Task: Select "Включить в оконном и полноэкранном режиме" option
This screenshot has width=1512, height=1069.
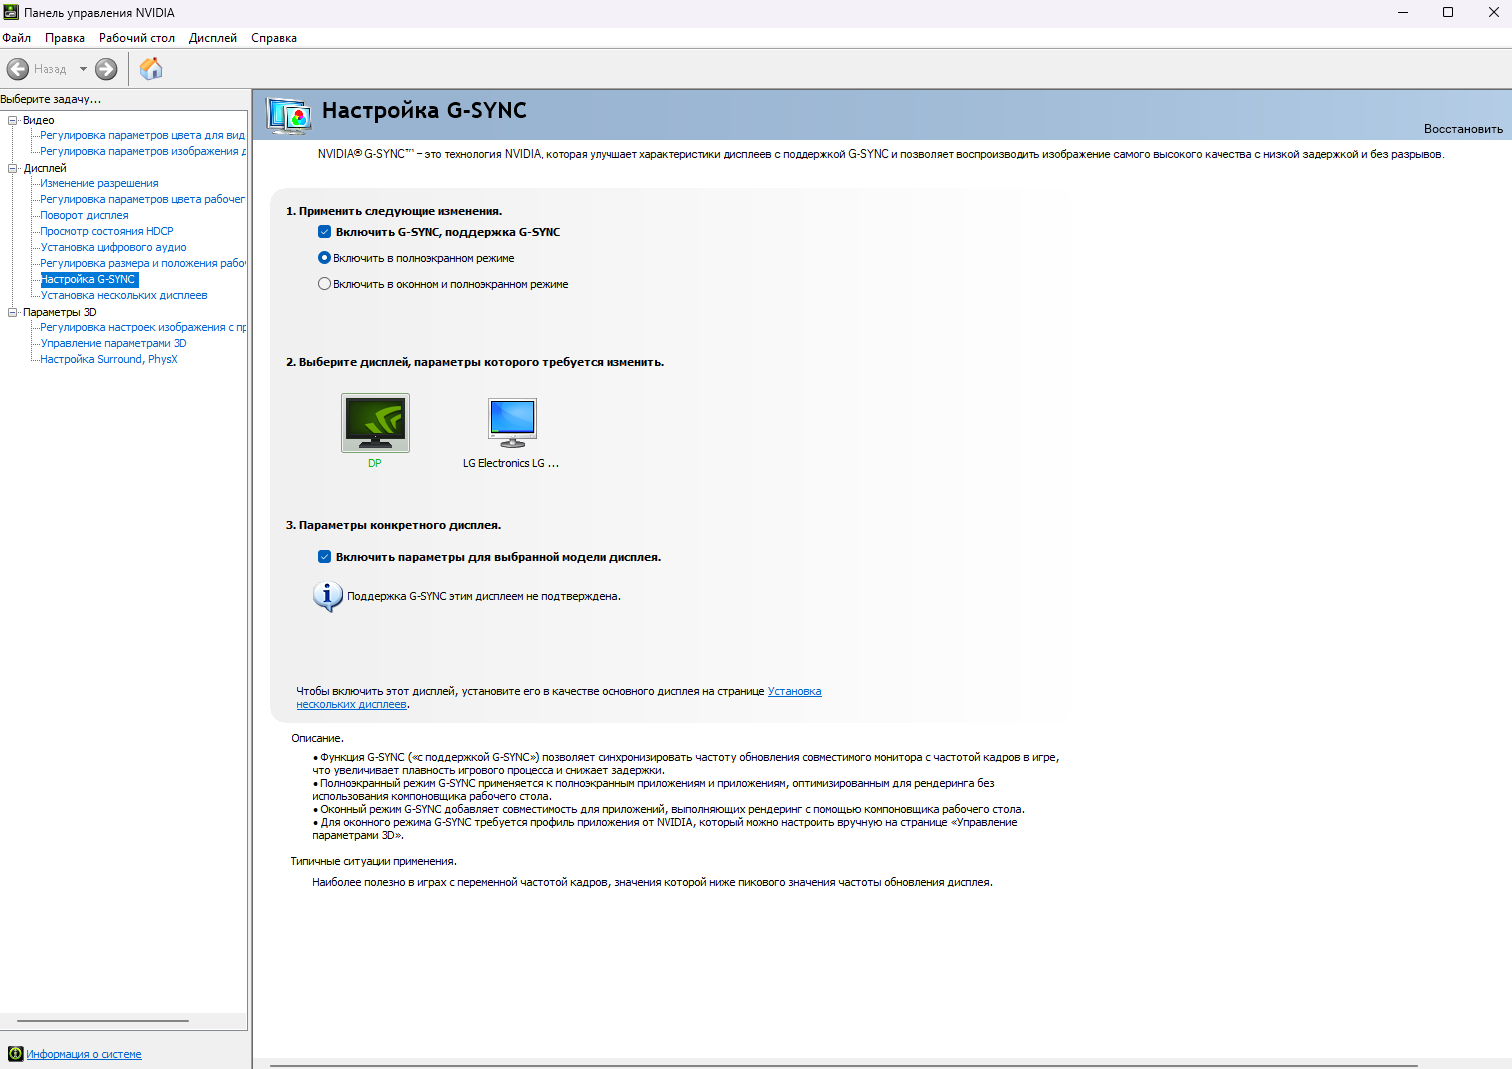Action: coord(324,283)
